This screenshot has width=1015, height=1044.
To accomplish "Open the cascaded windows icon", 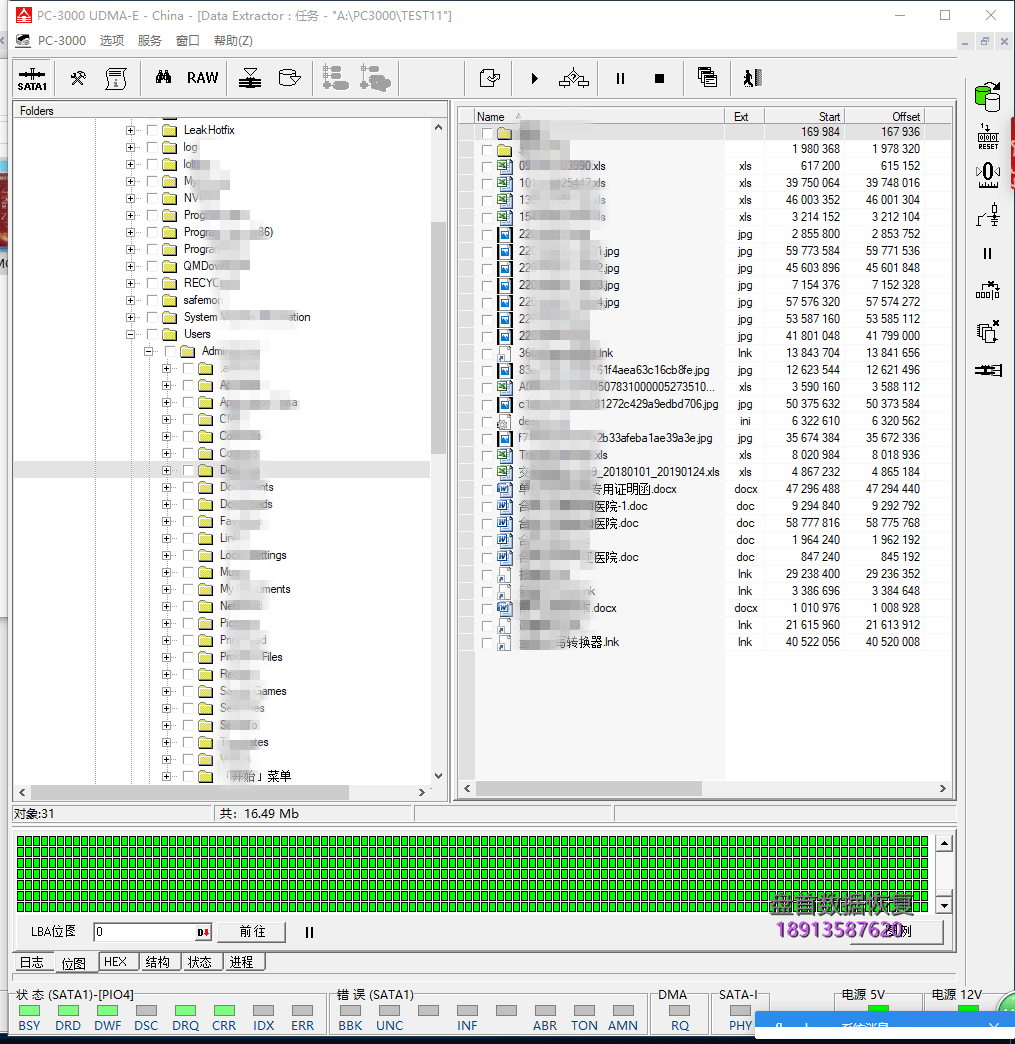I will pos(707,77).
